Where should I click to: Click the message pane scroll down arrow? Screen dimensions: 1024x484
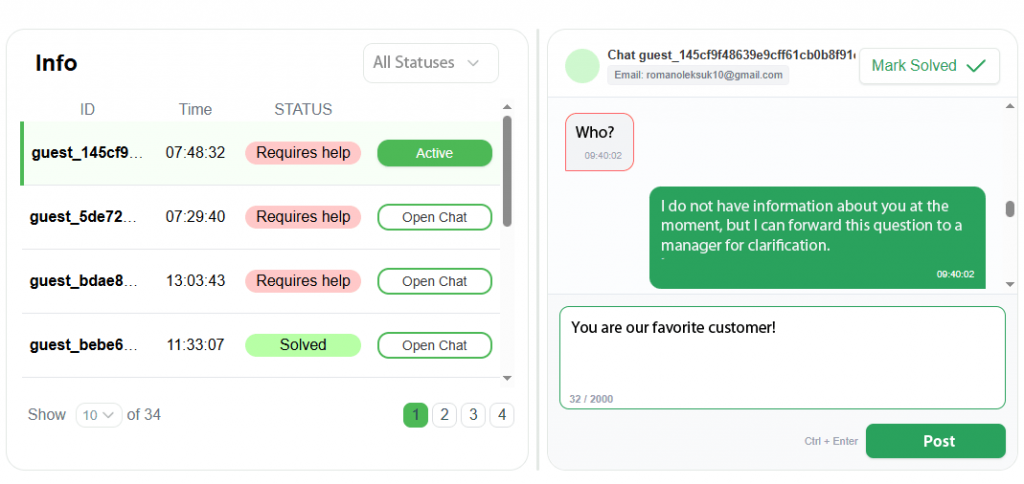pyautogui.click(x=1010, y=284)
